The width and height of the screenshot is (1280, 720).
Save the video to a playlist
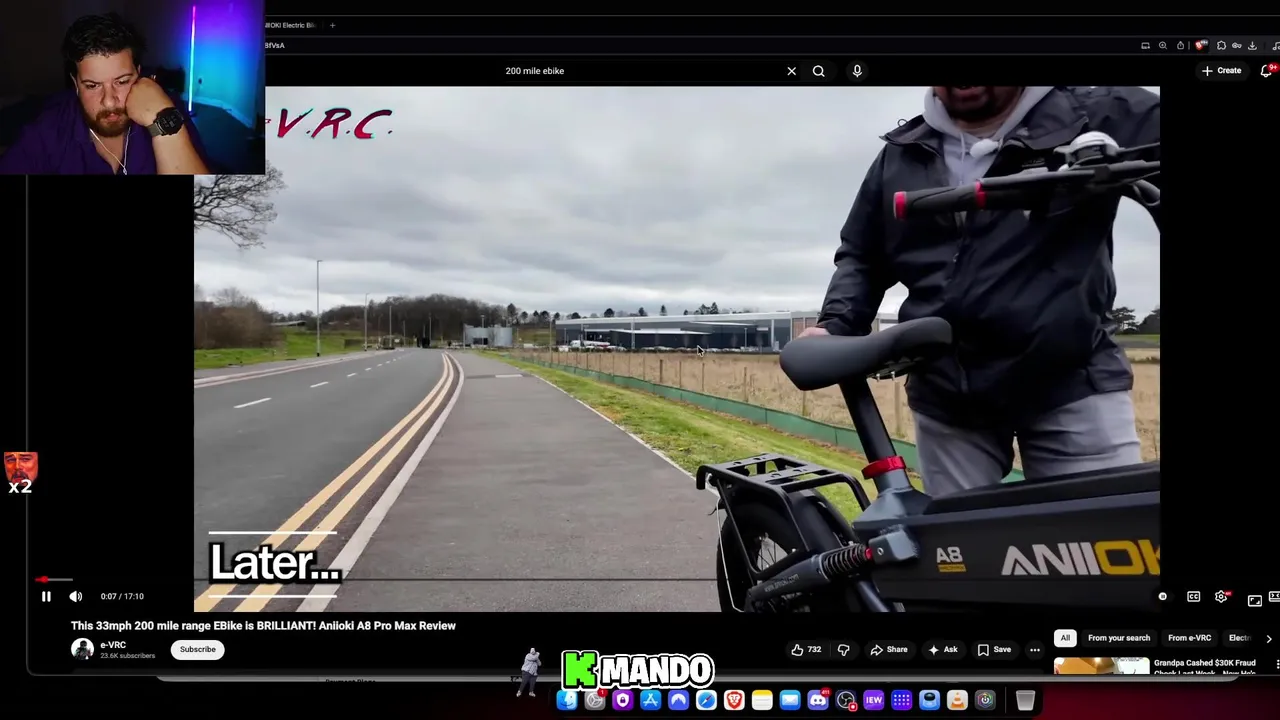click(994, 650)
